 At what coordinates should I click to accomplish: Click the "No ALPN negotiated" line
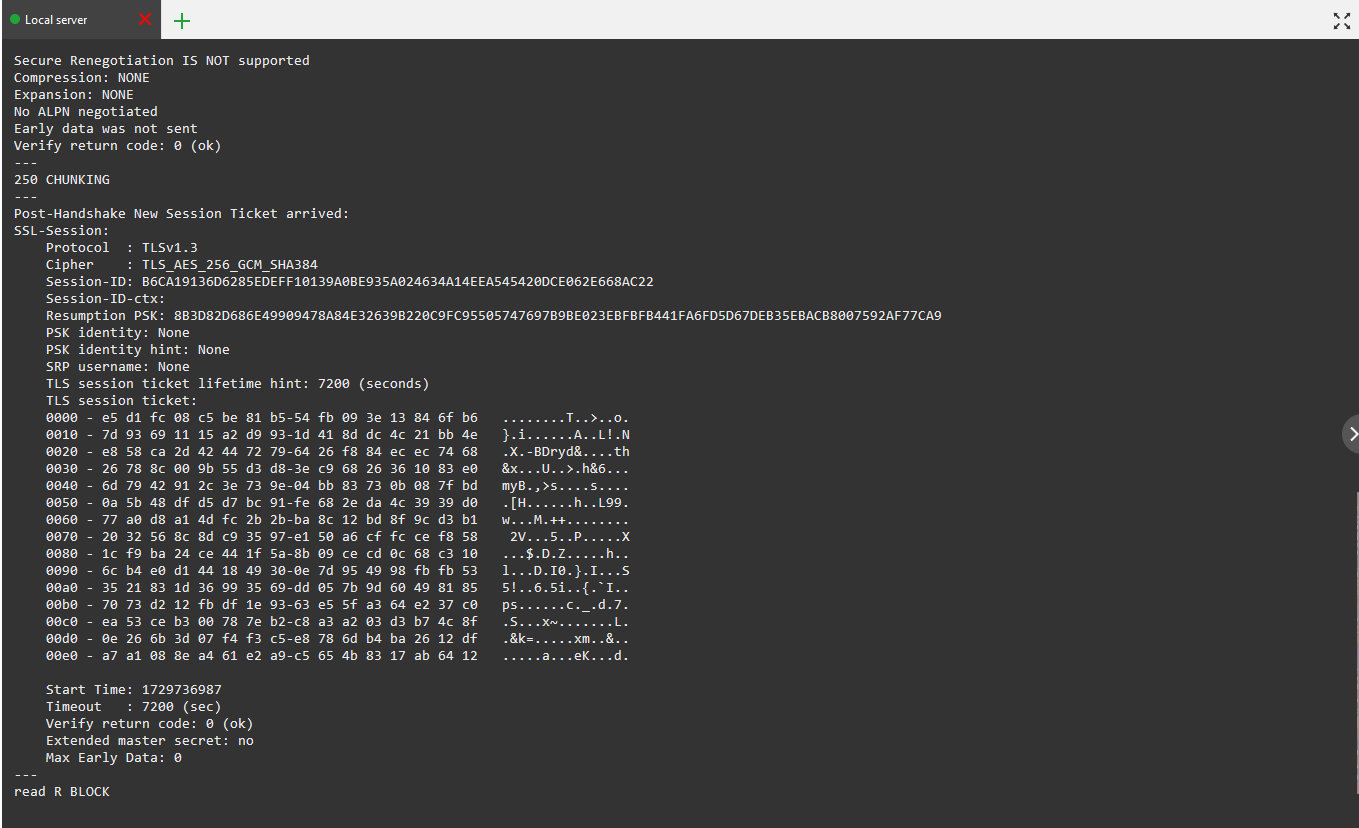tap(85, 111)
